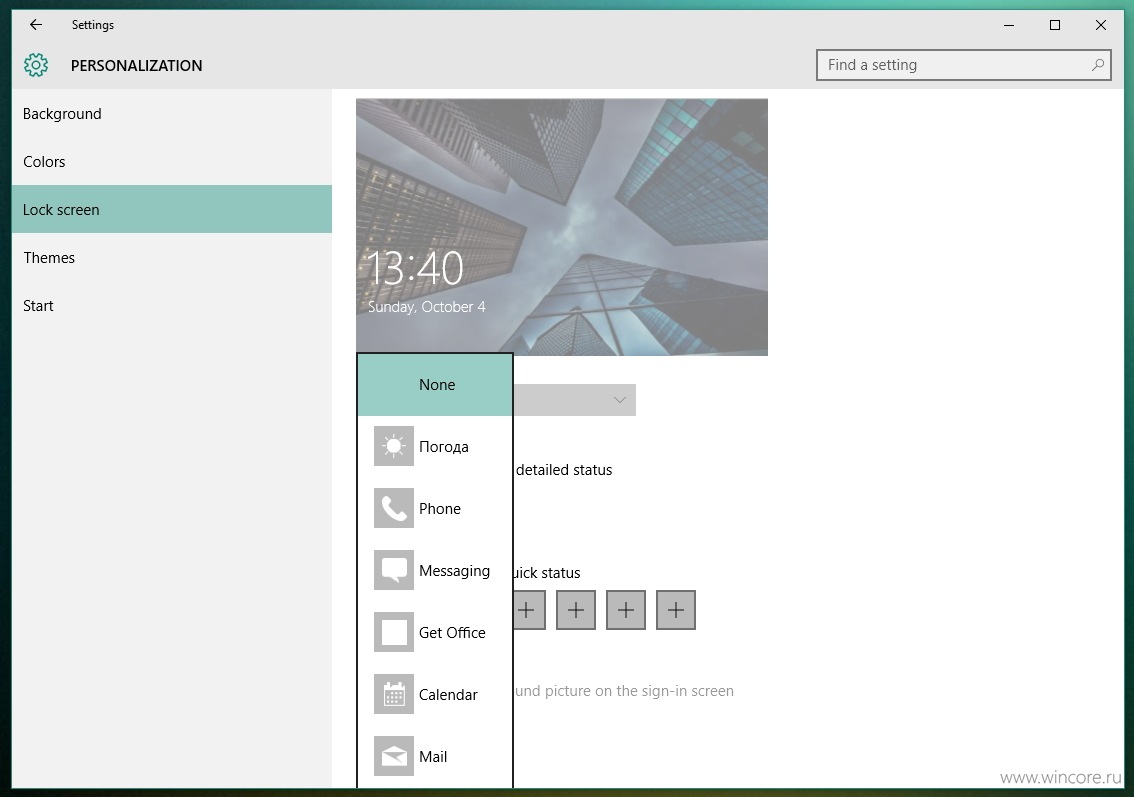Click the Messaging label in list
1134x797 pixels.
tap(454, 571)
